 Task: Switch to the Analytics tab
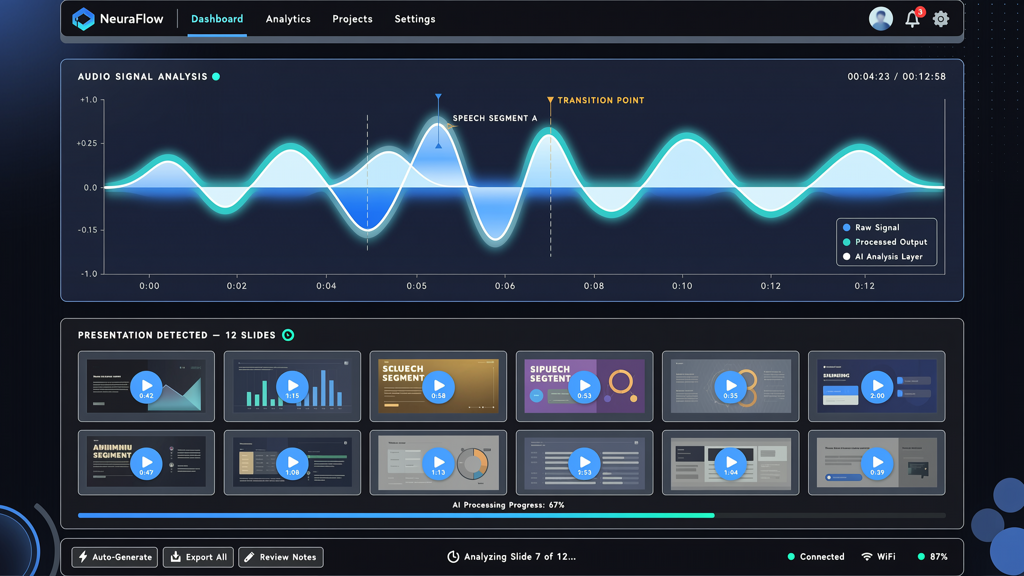pos(288,19)
